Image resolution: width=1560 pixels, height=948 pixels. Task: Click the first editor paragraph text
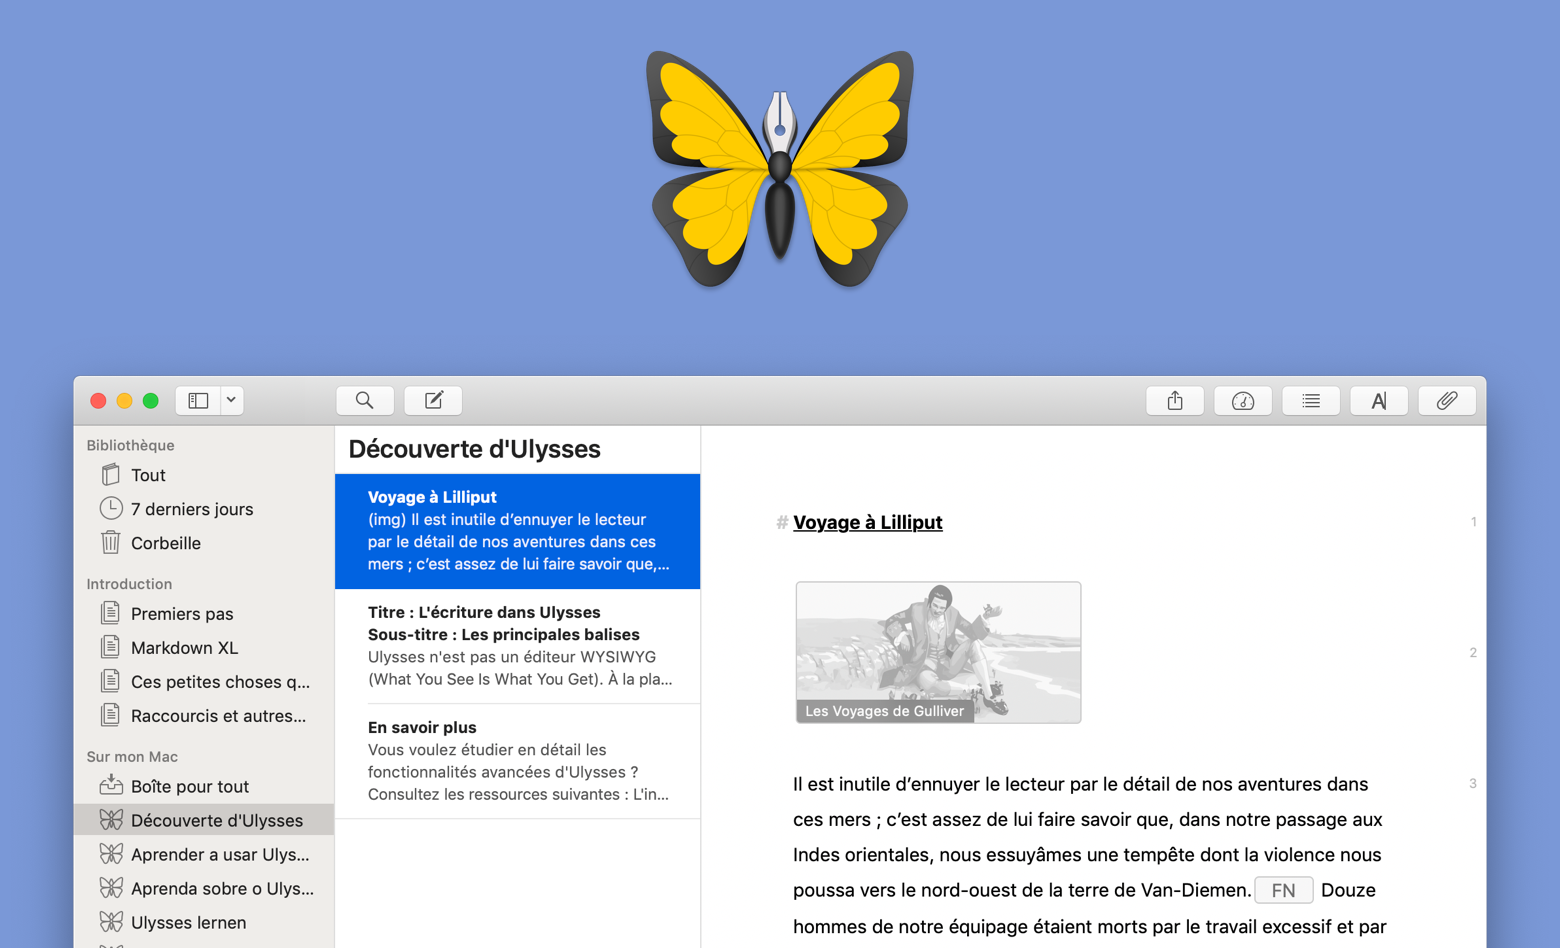[x=1090, y=855]
